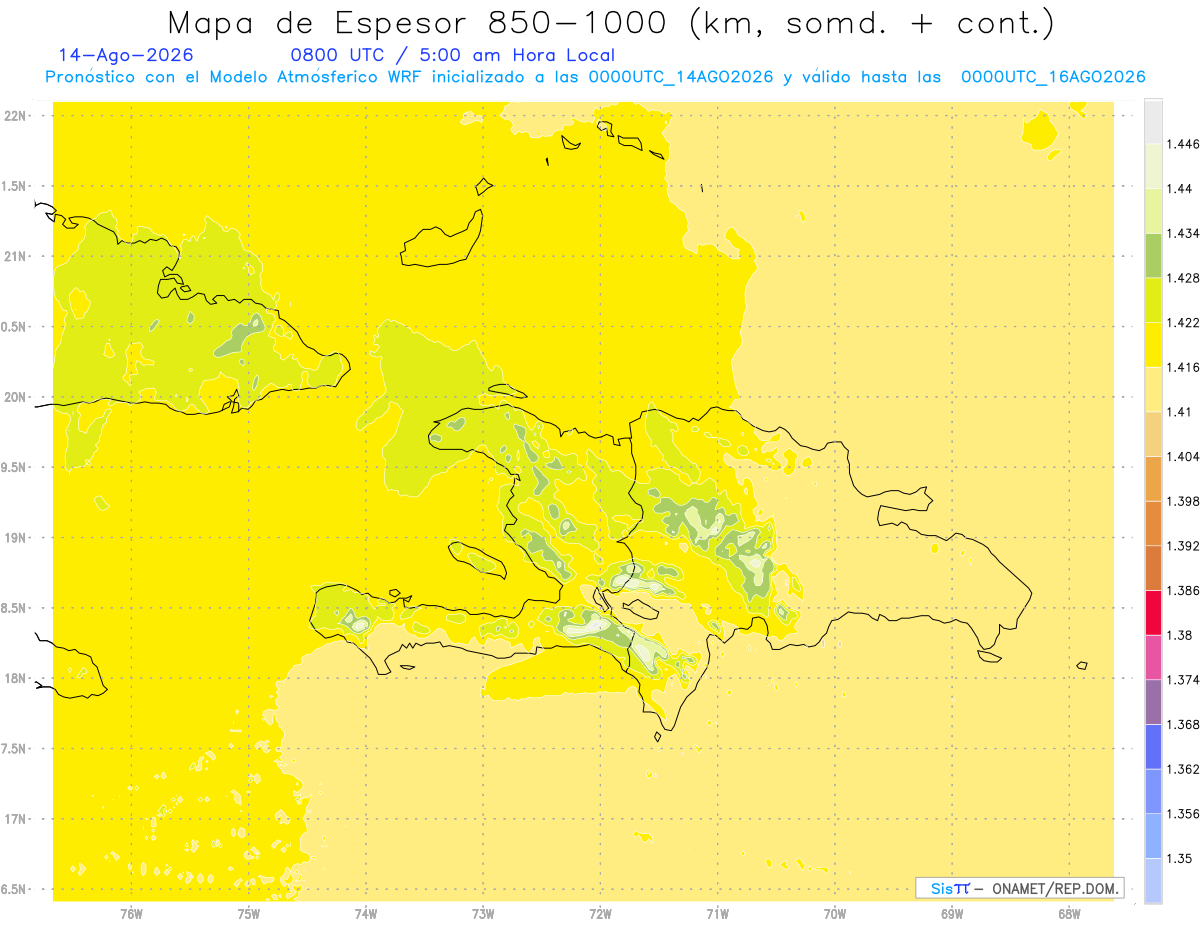
Task: Click the latitude label 19N
Action: point(16,538)
